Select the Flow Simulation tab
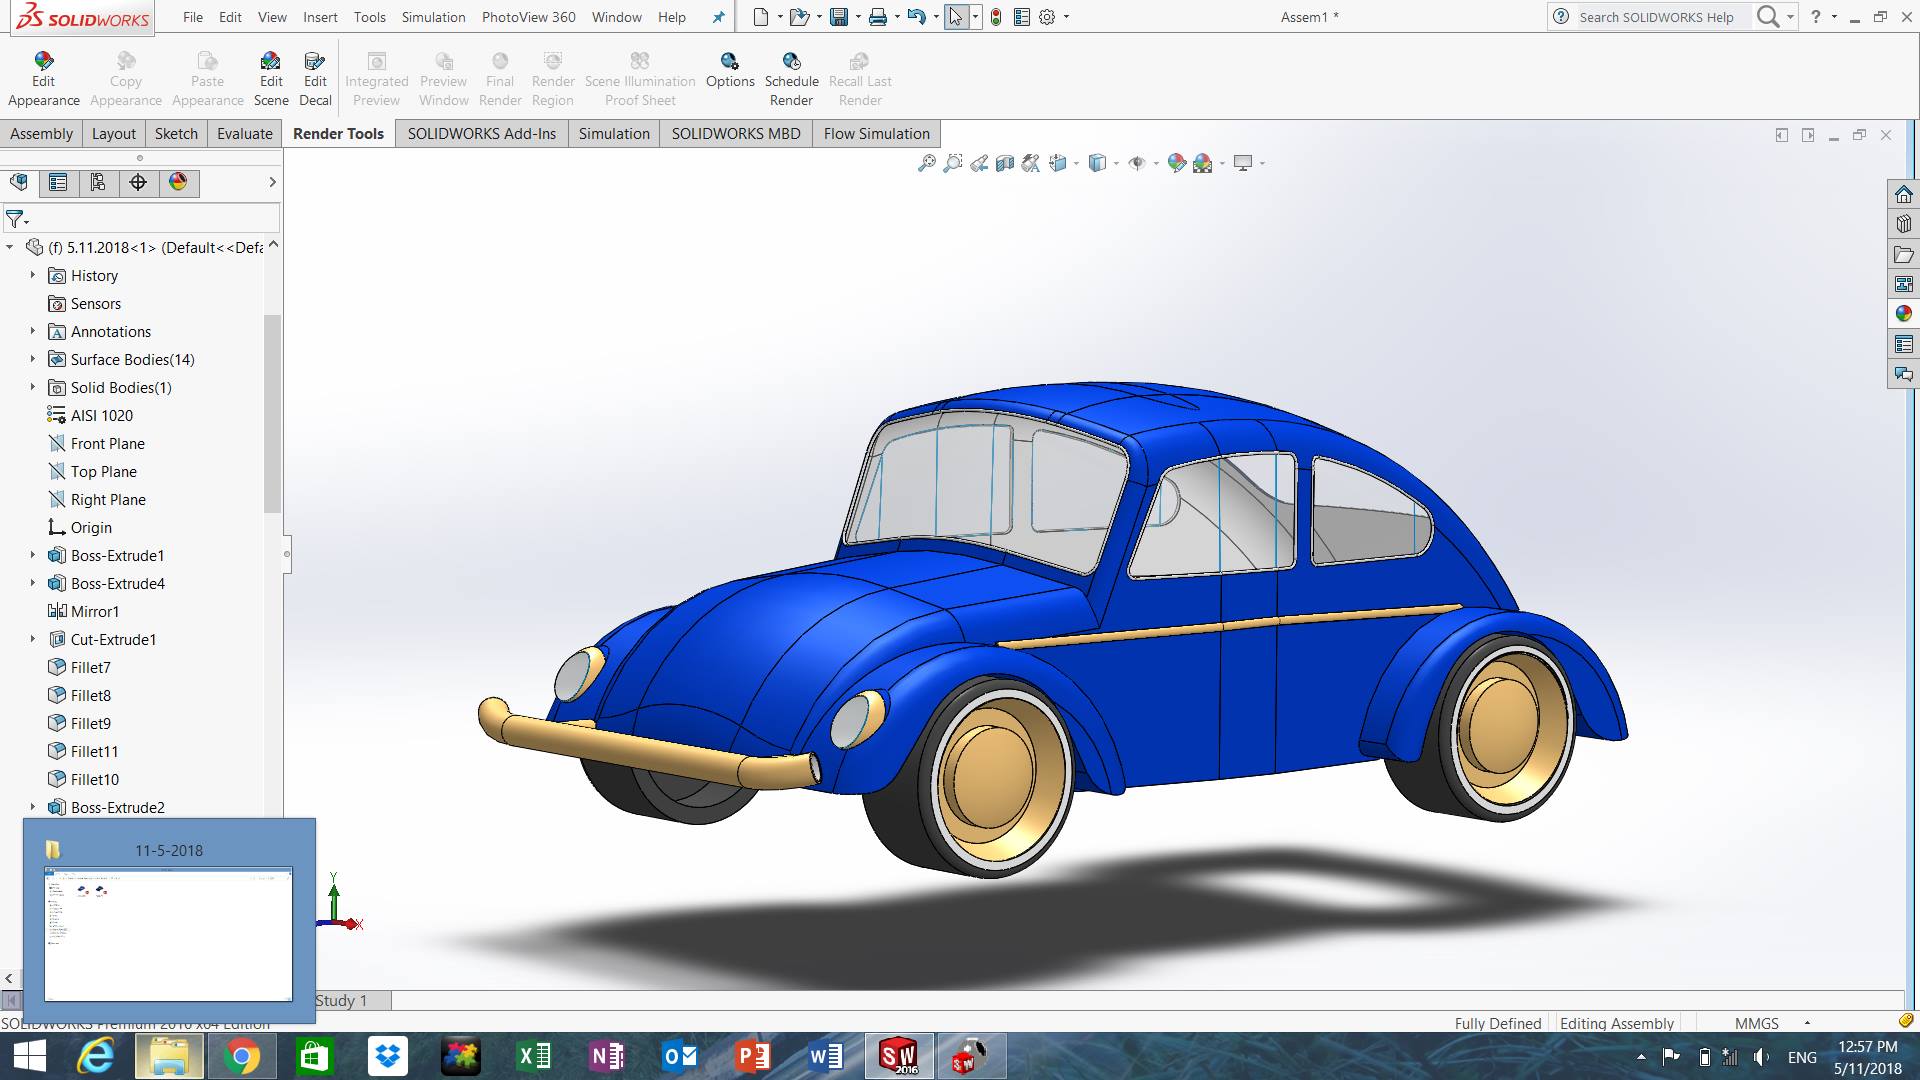The width and height of the screenshot is (1920, 1080). point(876,134)
